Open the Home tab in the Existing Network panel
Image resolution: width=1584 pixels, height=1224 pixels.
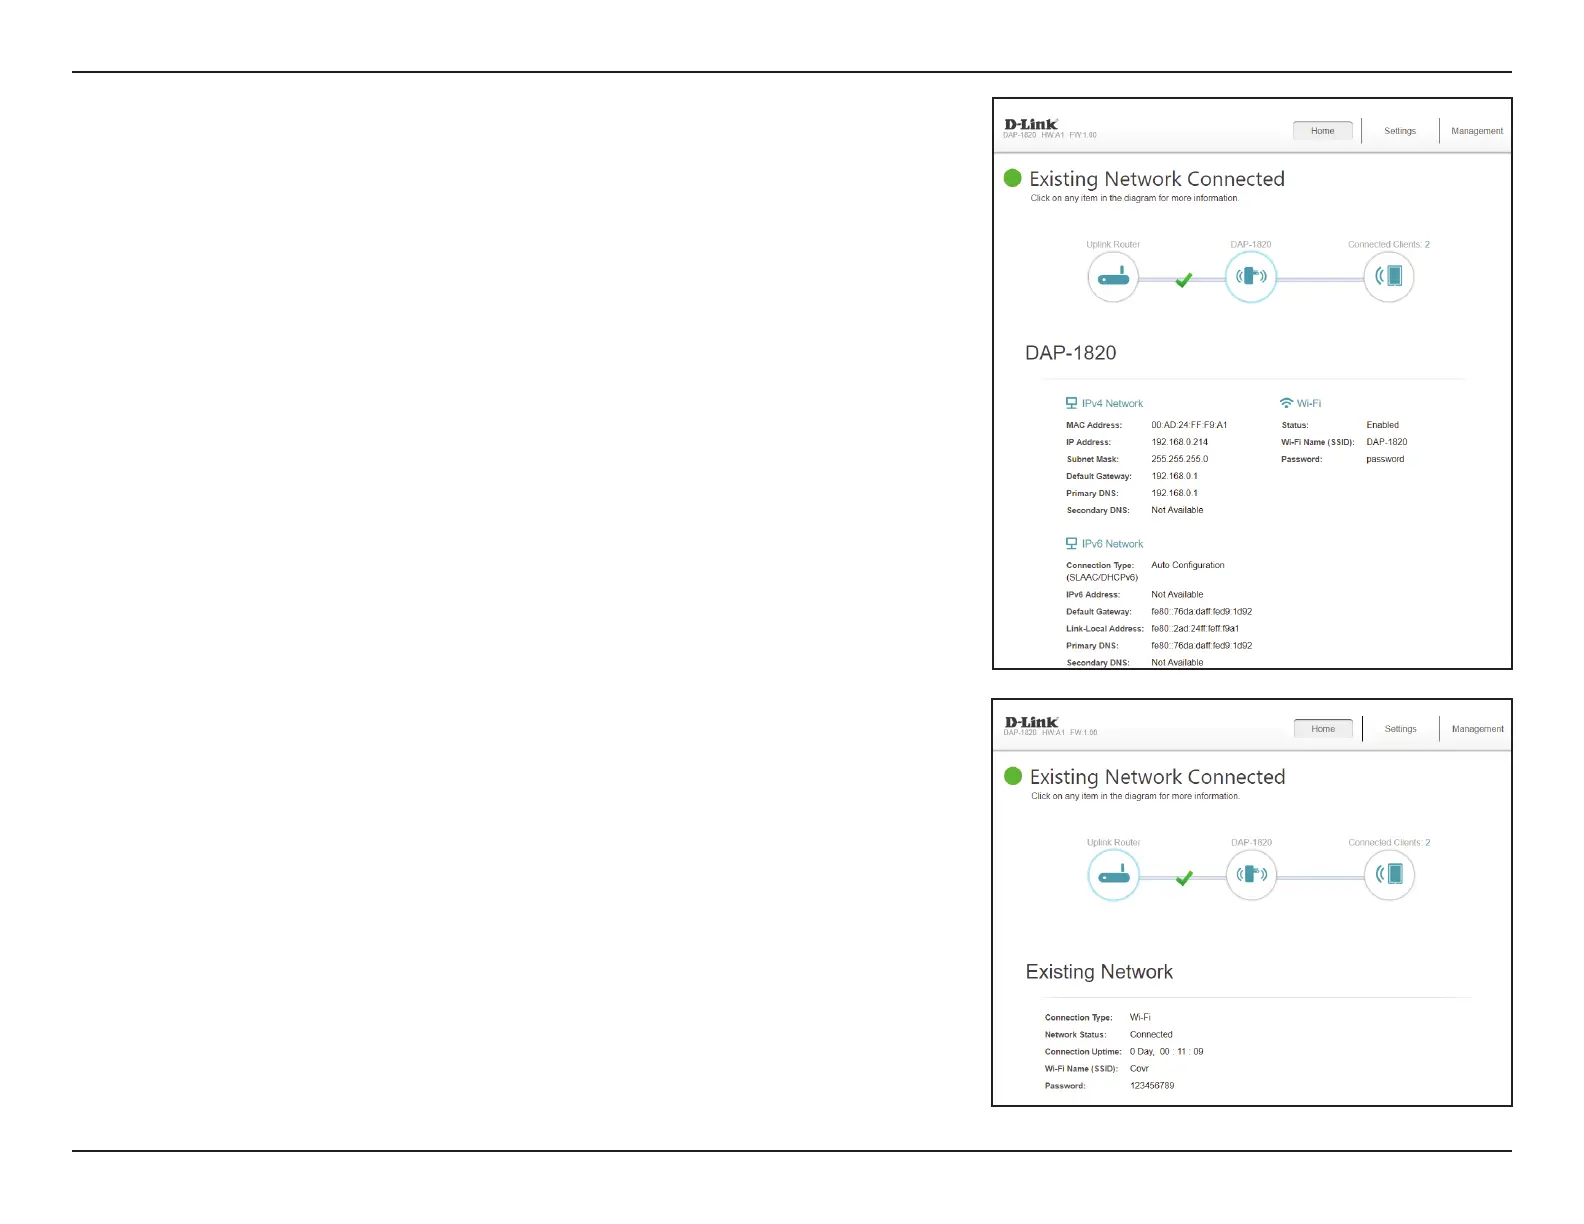pos(1323,729)
